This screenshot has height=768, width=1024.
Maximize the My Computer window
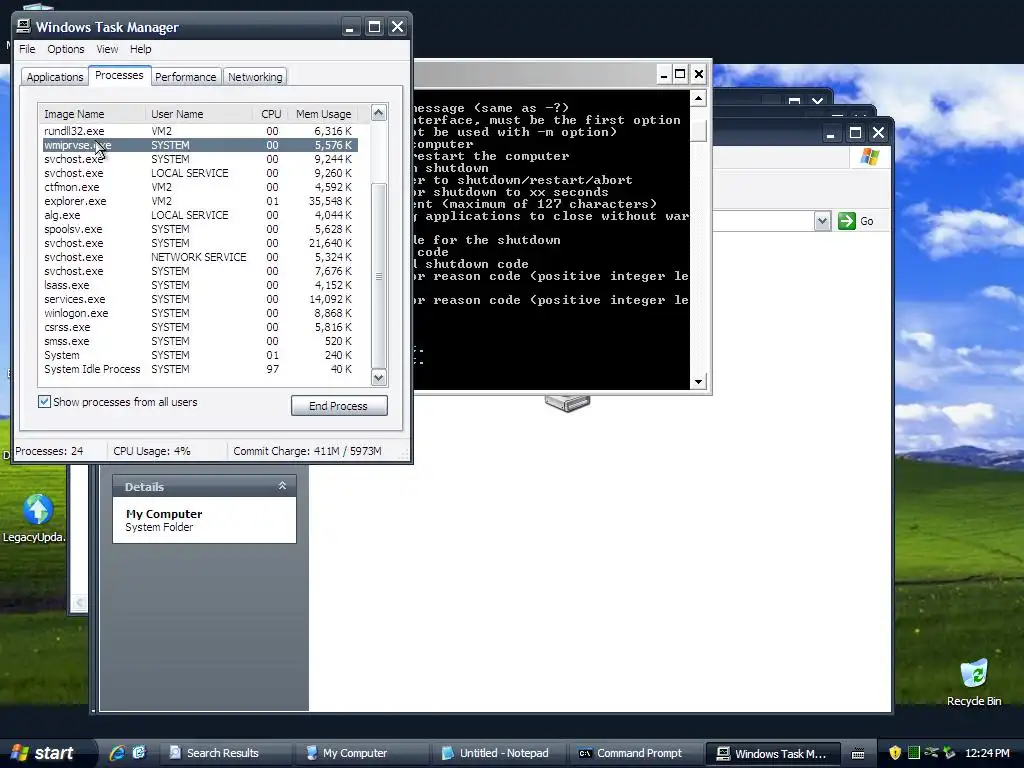pos(855,133)
